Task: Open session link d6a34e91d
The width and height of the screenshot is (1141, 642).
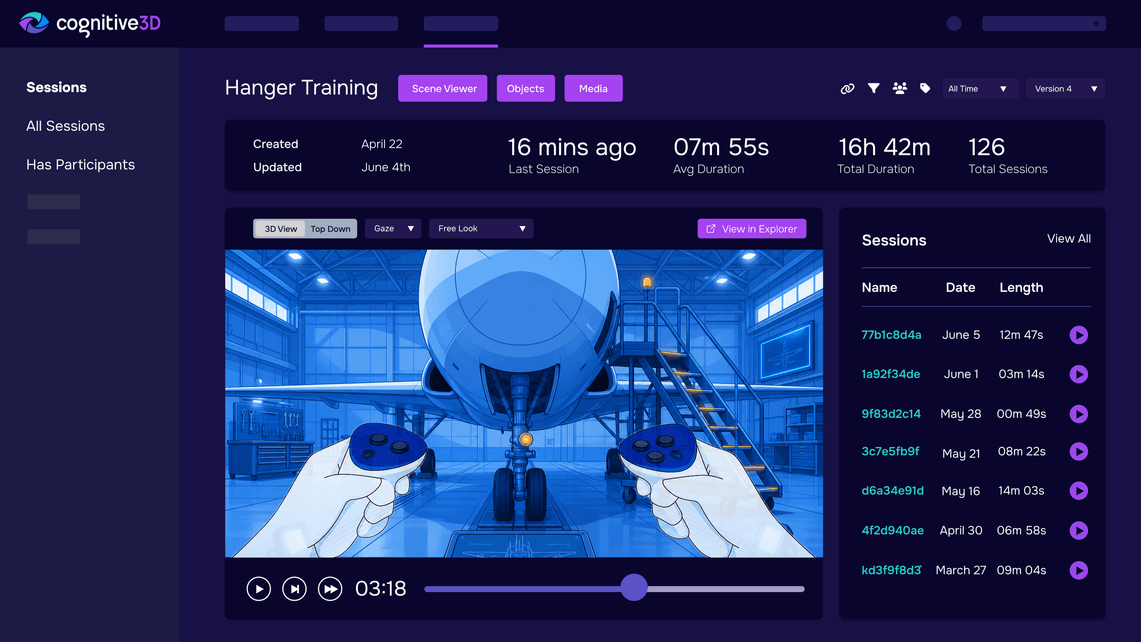Action: (892, 491)
